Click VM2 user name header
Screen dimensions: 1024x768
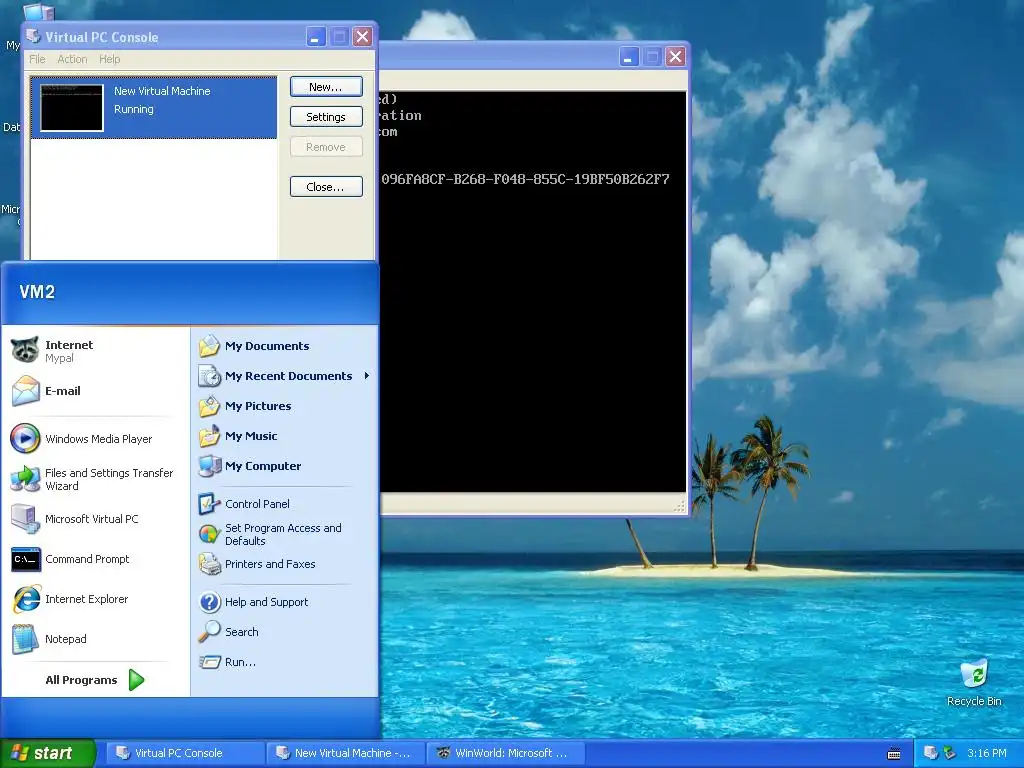pos(37,291)
